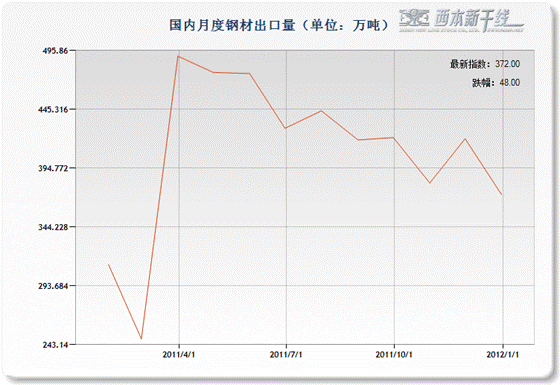This screenshot has height=385, width=560.
Task: Click the 2011/7/1 x-axis label
Action: pyautogui.click(x=286, y=354)
